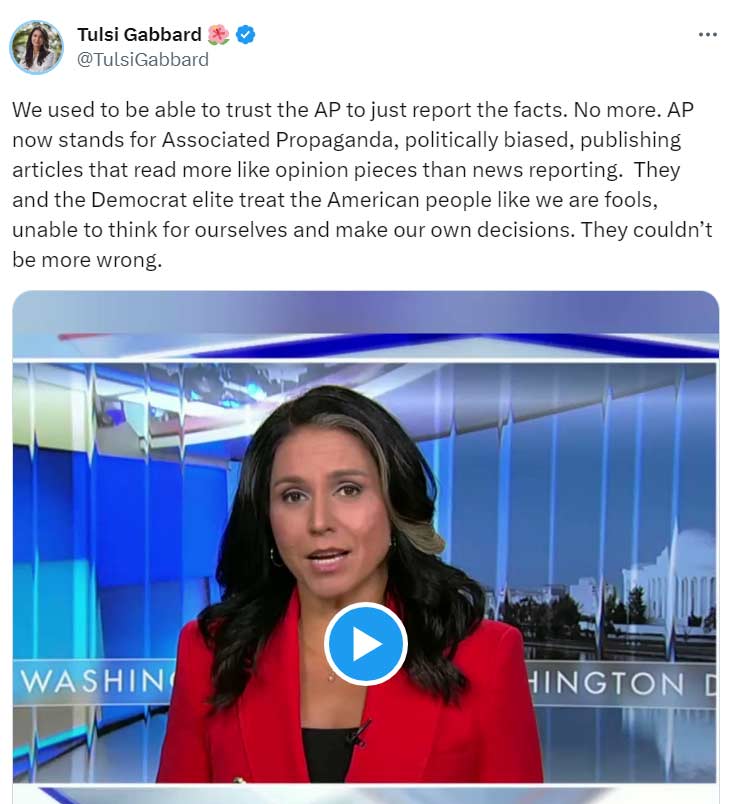Click the hibiscus flower emoji beside the name

pyautogui.click(x=219, y=35)
